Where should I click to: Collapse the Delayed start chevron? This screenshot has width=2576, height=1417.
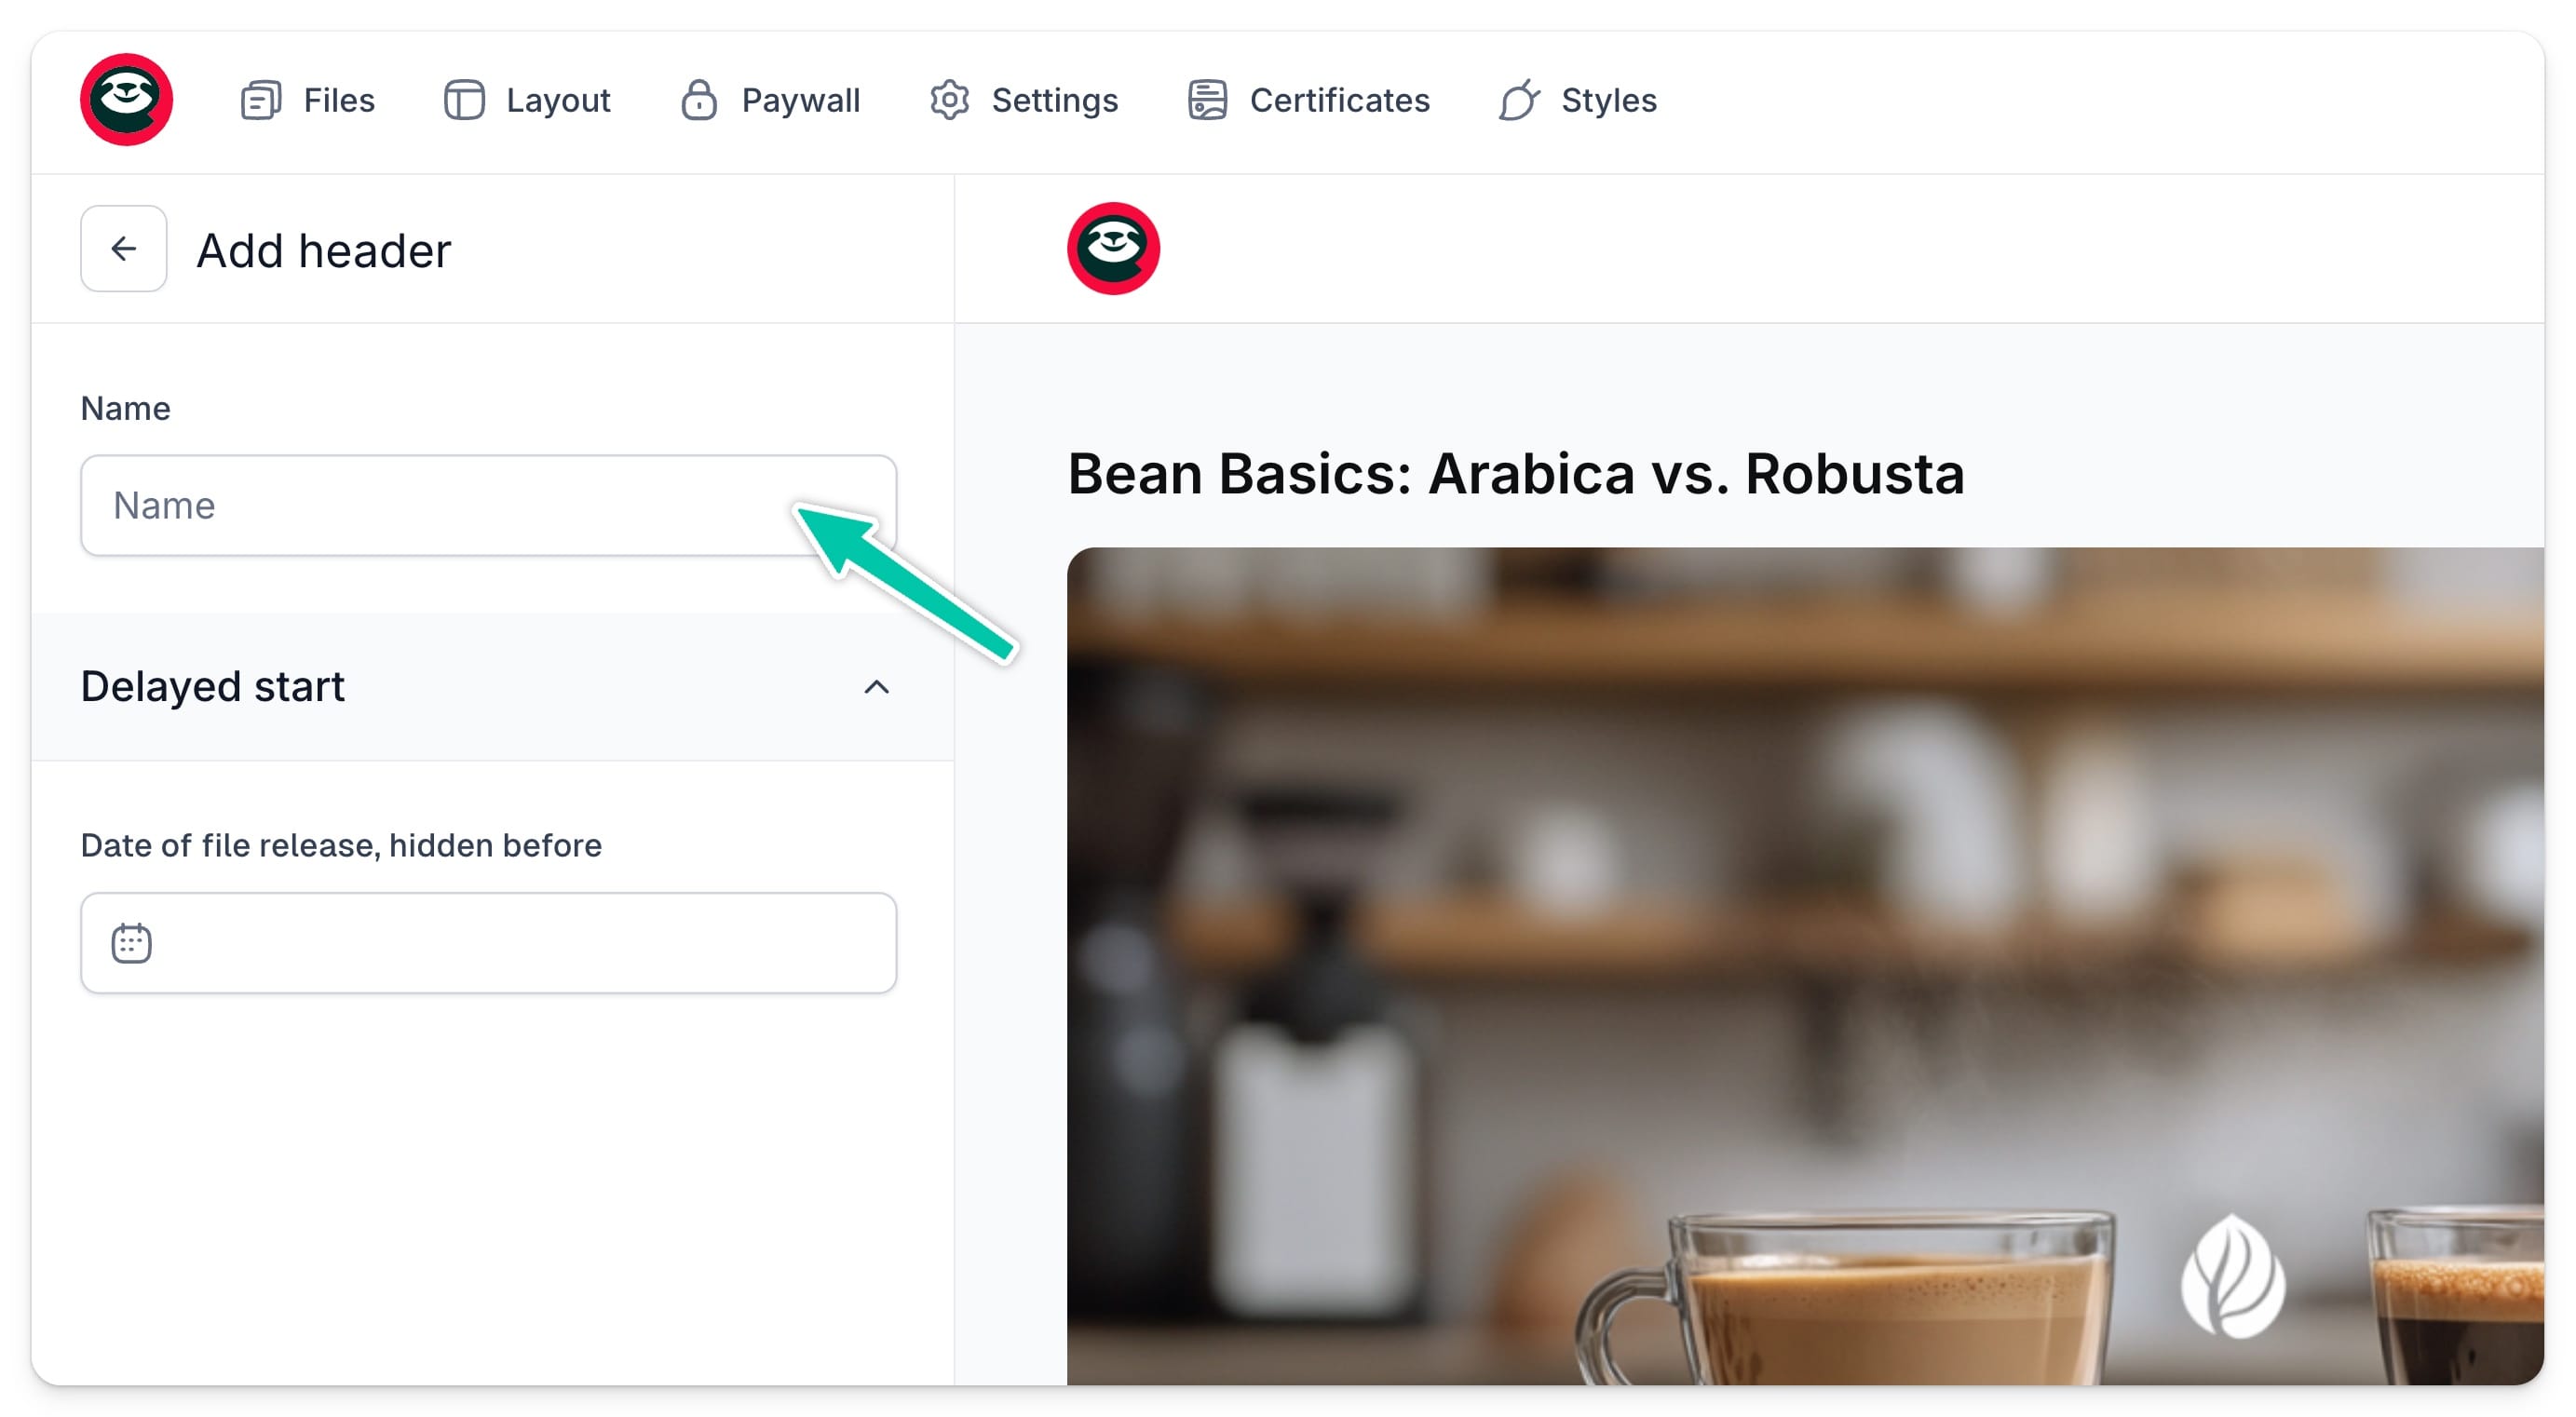pyautogui.click(x=876, y=687)
